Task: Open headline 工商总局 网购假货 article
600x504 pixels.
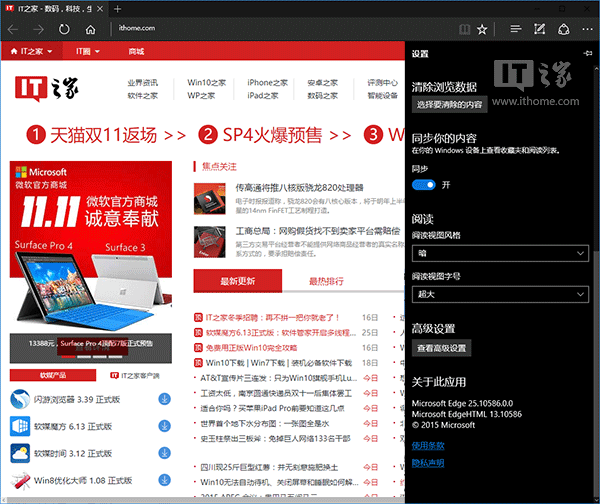Action: tap(318, 231)
